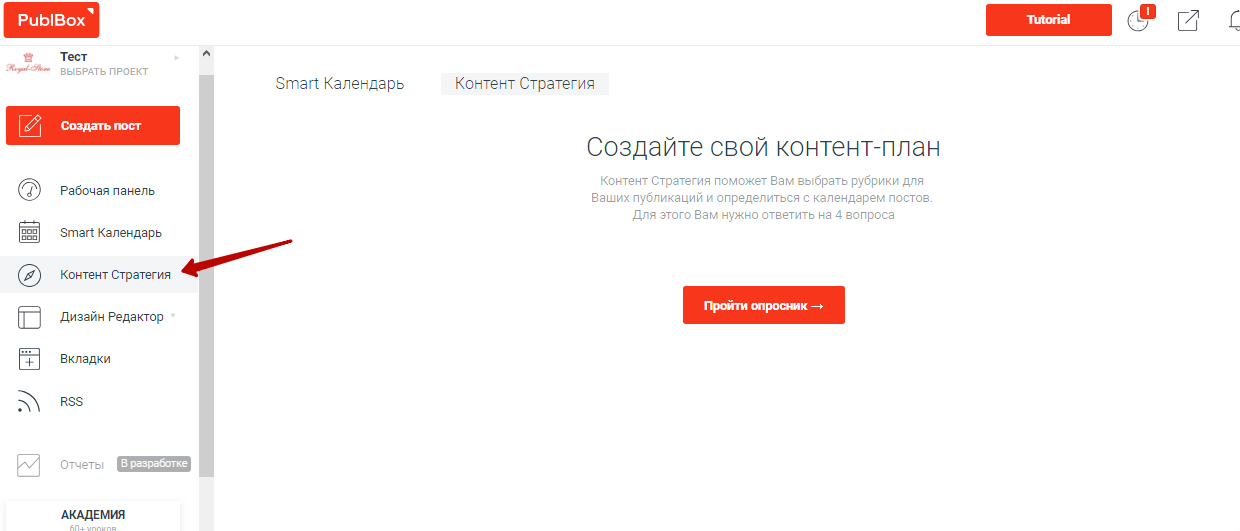
Task: Select Контент Стратегия in the sidebar
Action: click(115, 275)
